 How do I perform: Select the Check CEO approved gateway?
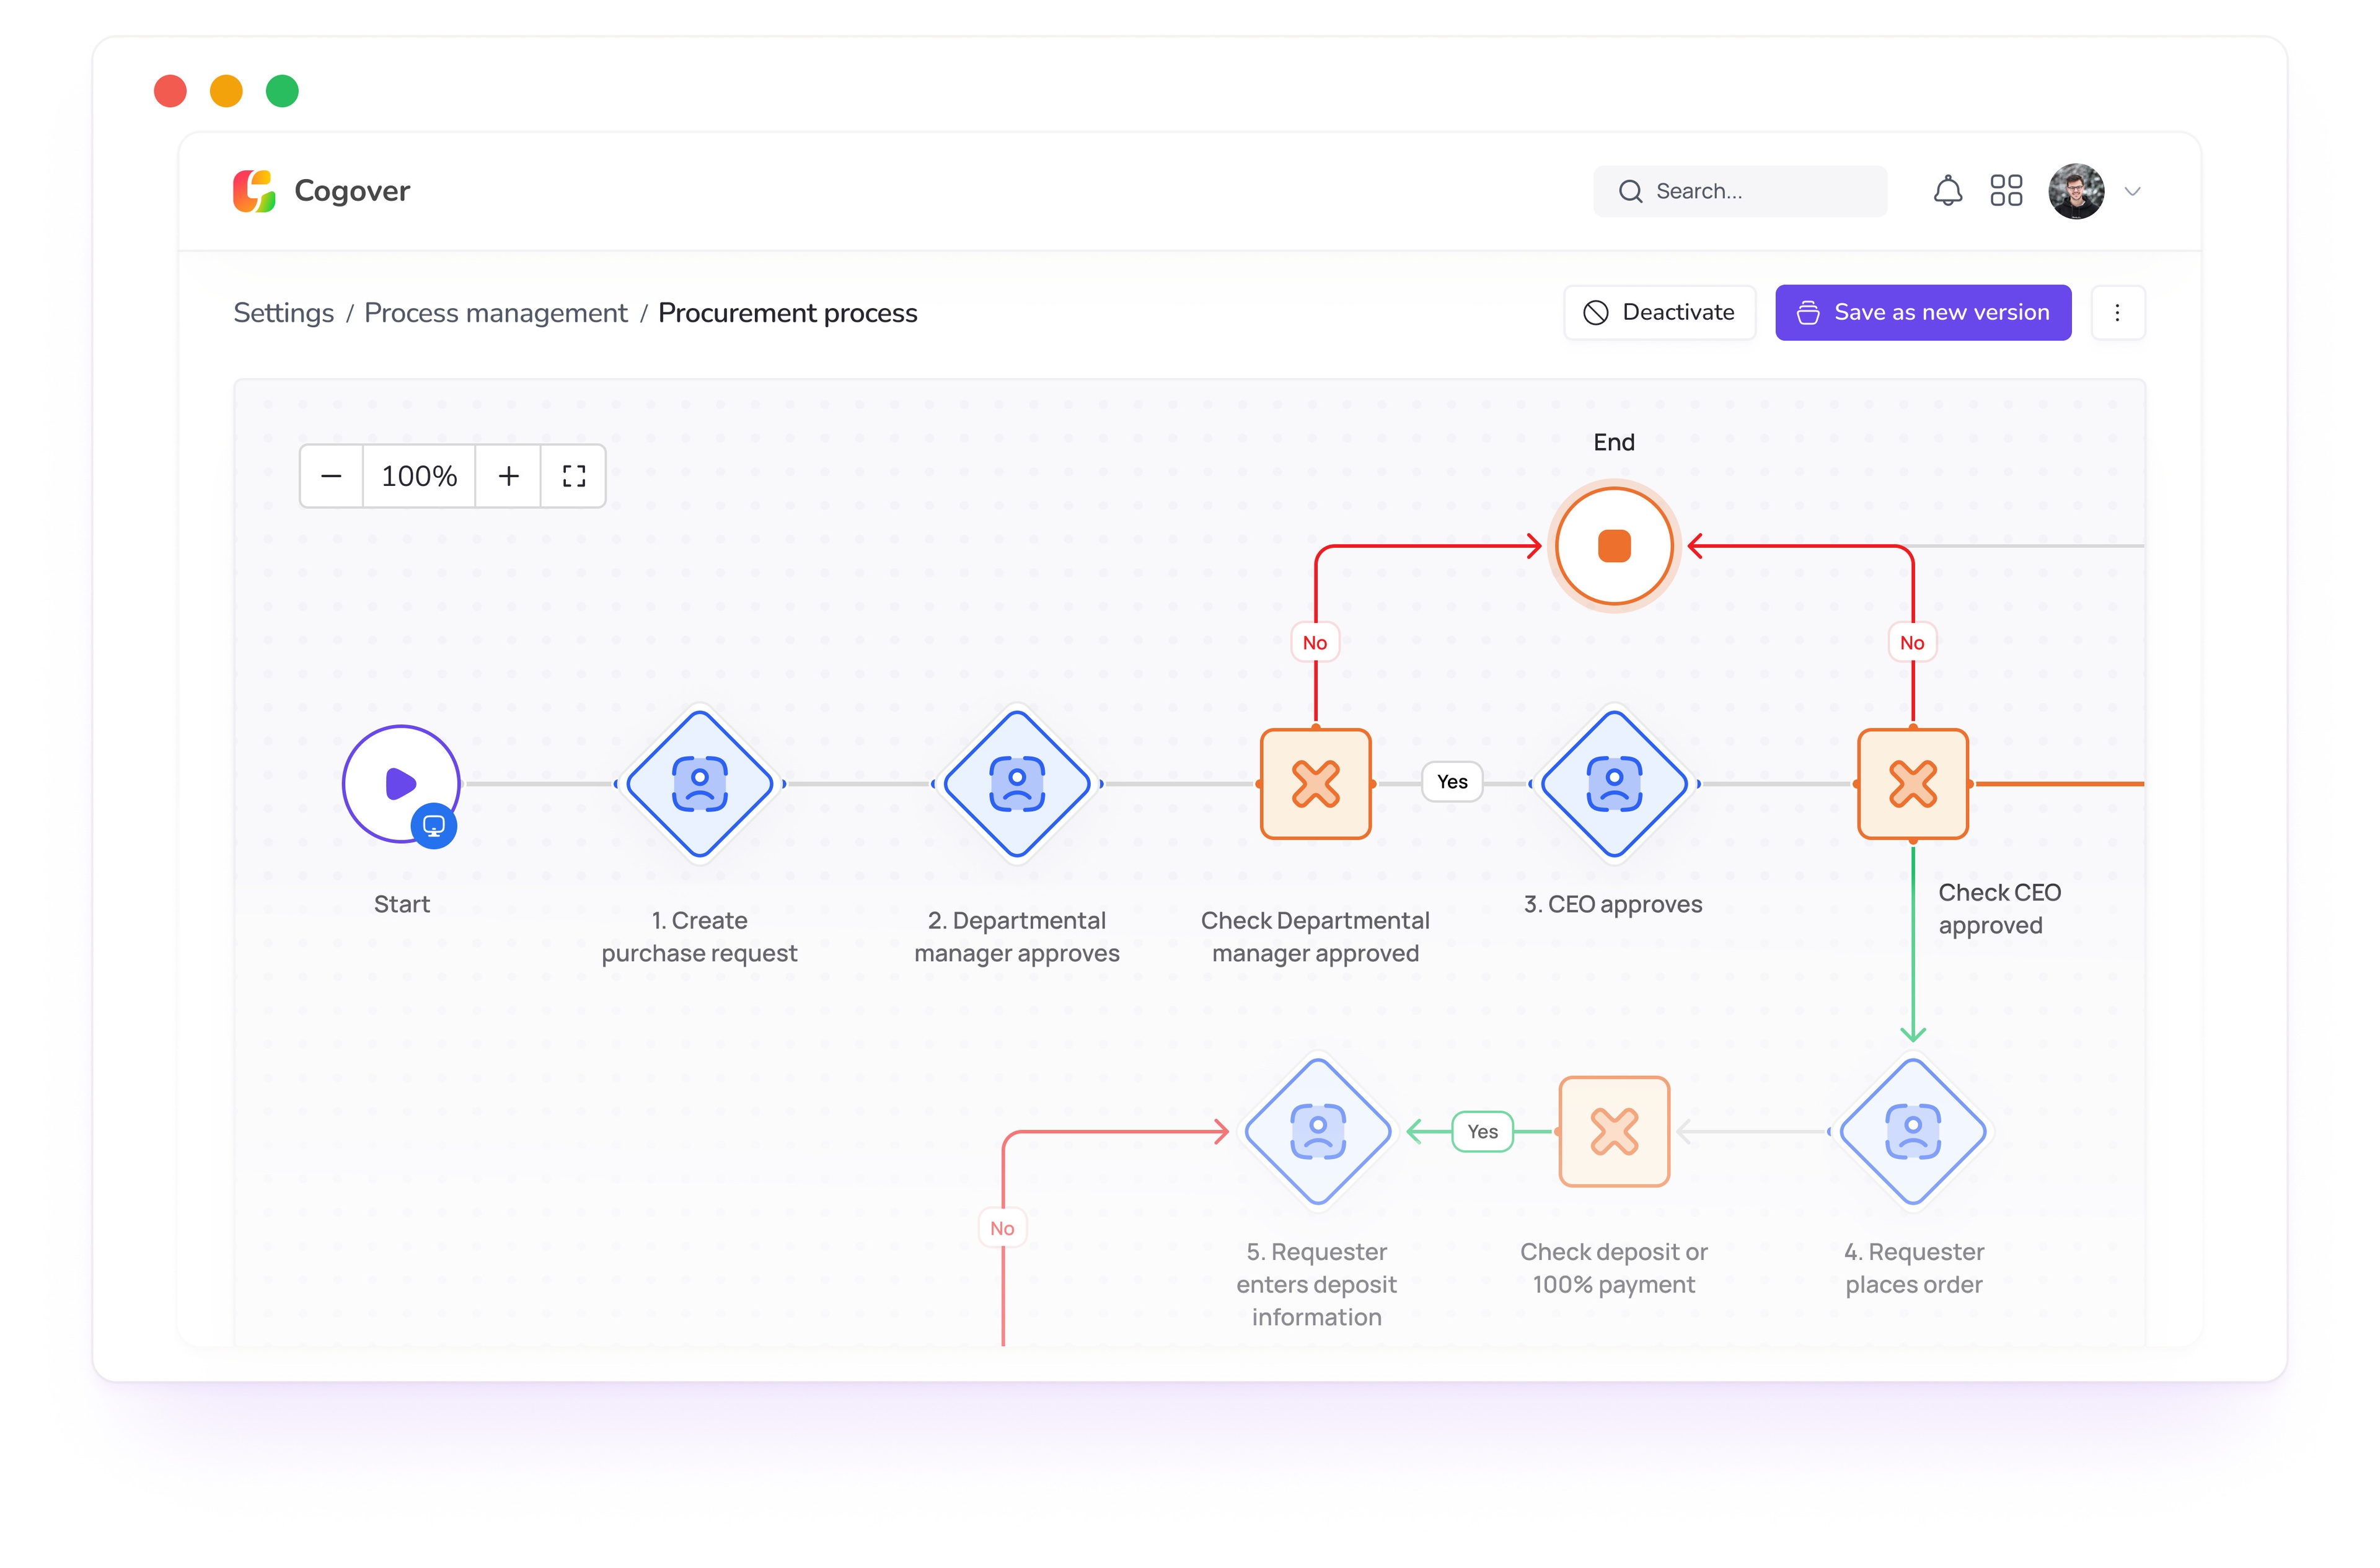[x=1912, y=784]
